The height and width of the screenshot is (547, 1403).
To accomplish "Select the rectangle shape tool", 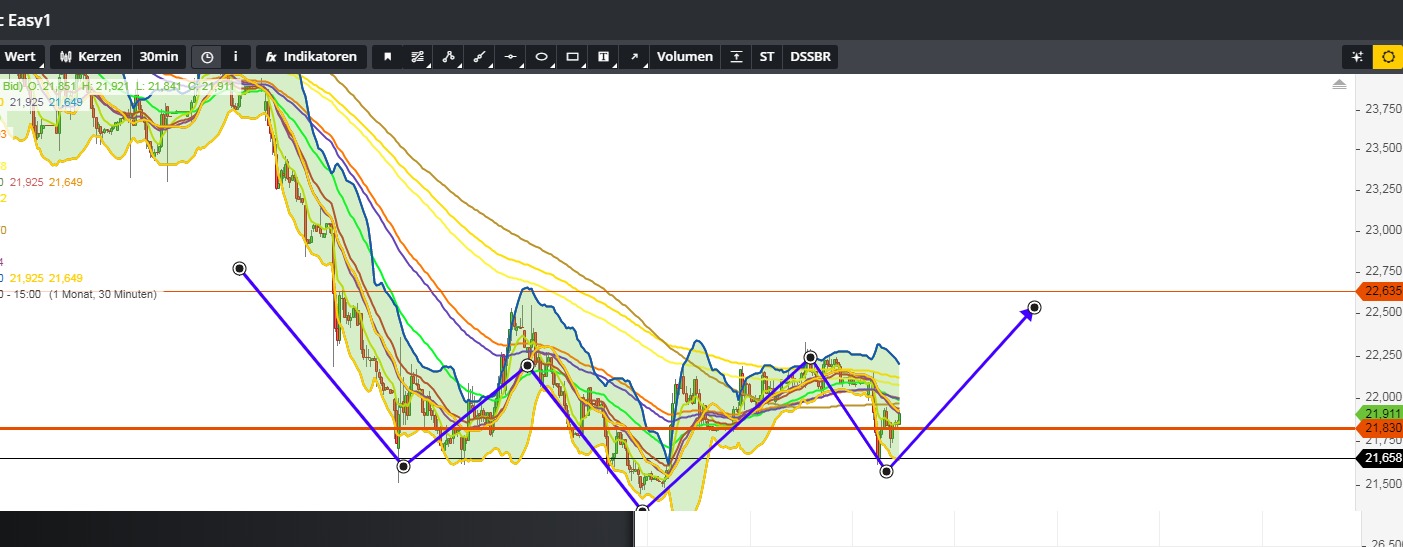I will [x=573, y=57].
